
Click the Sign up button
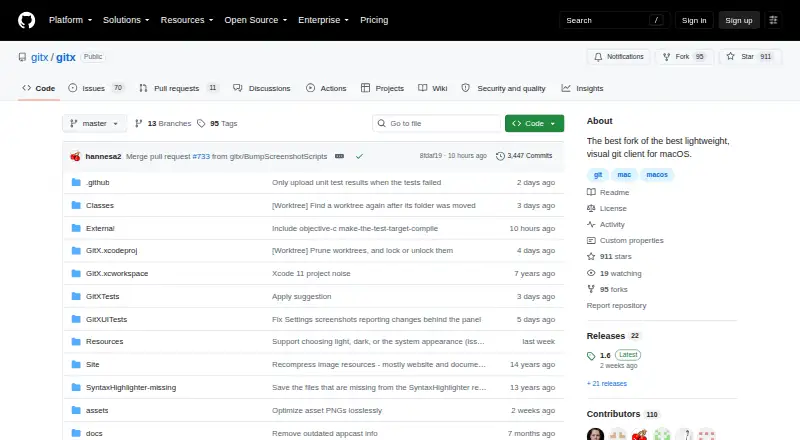click(739, 20)
